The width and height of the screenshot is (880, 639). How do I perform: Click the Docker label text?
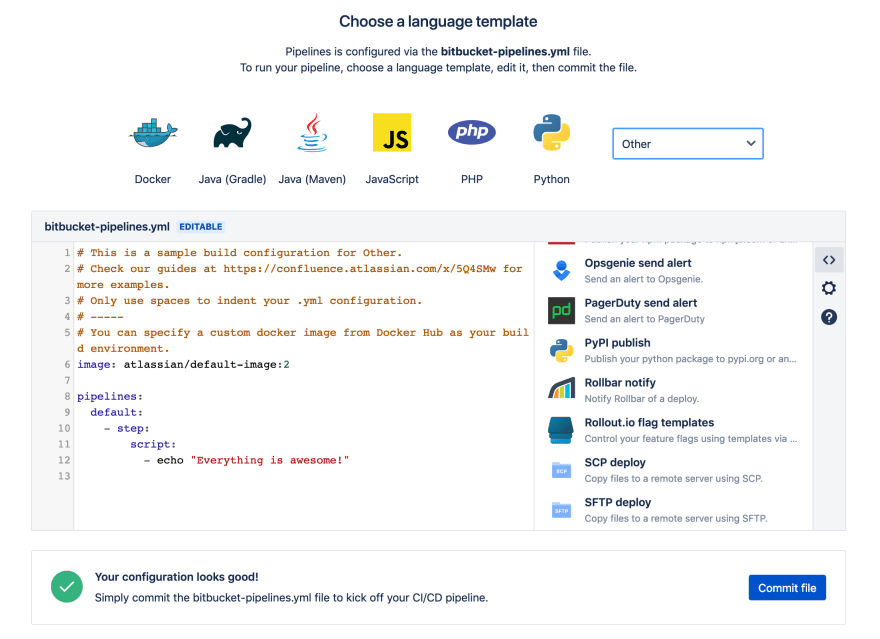pos(153,179)
